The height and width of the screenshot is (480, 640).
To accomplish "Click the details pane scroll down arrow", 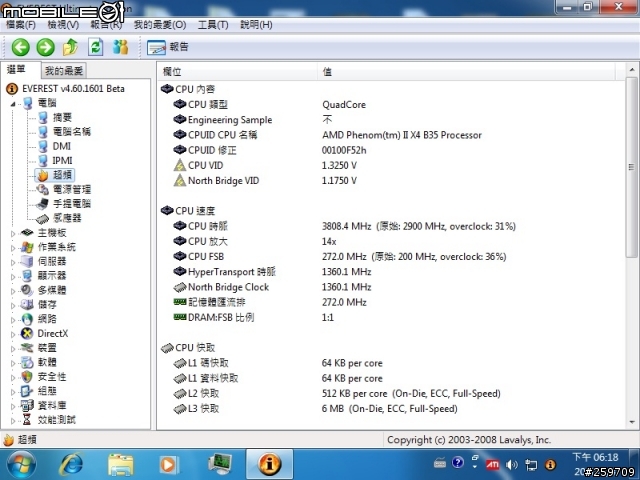I will (632, 422).
